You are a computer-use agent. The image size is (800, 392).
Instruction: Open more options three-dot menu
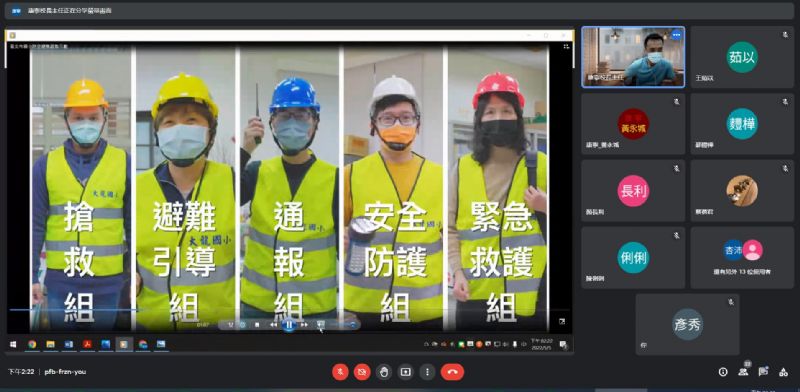pos(427,372)
